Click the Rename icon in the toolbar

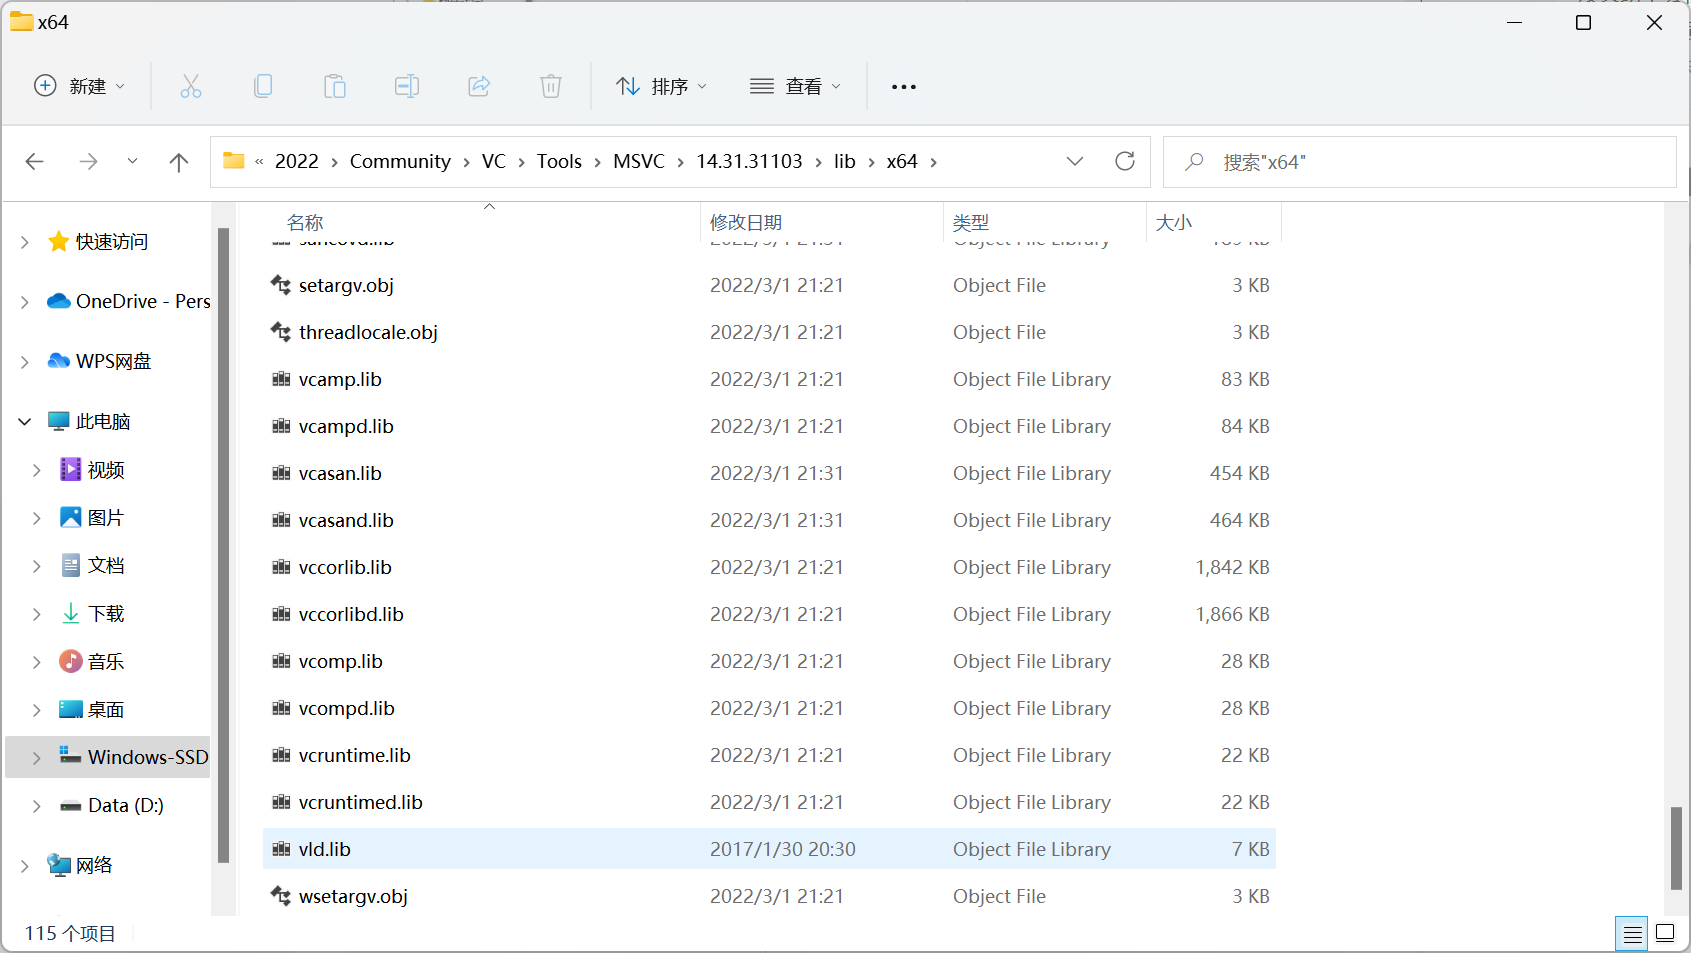(407, 86)
